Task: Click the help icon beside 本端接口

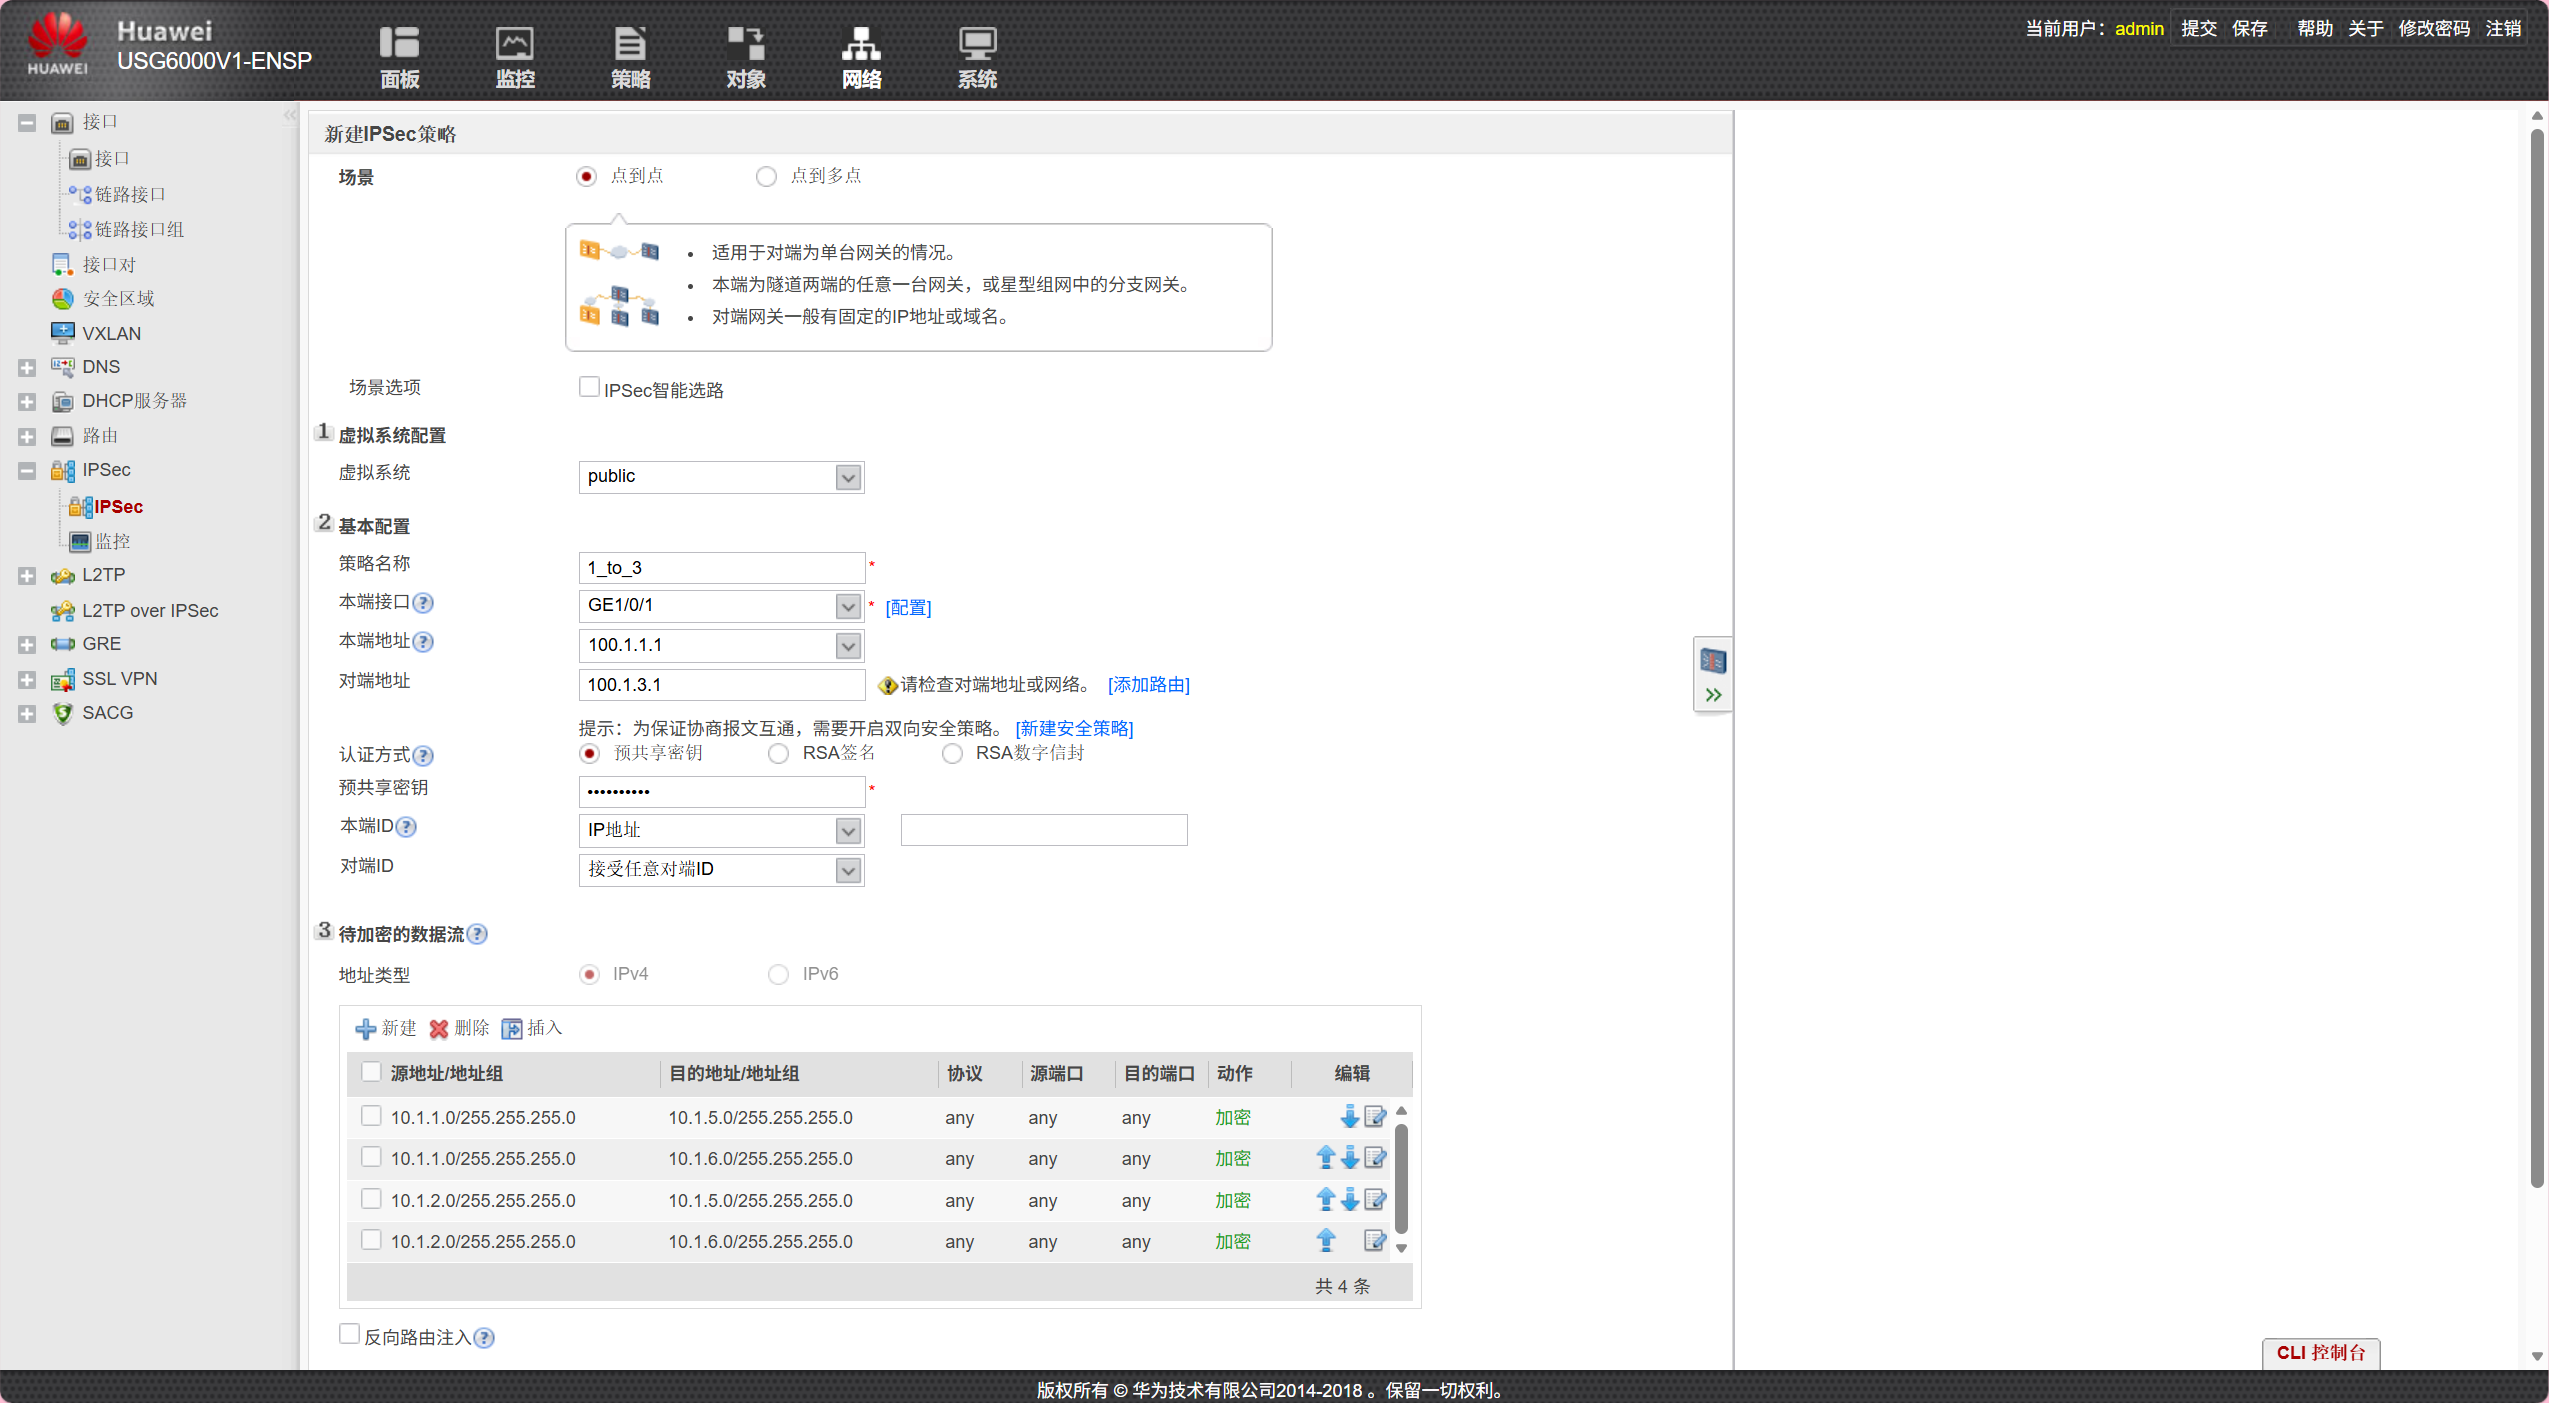Action: [x=424, y=603]
